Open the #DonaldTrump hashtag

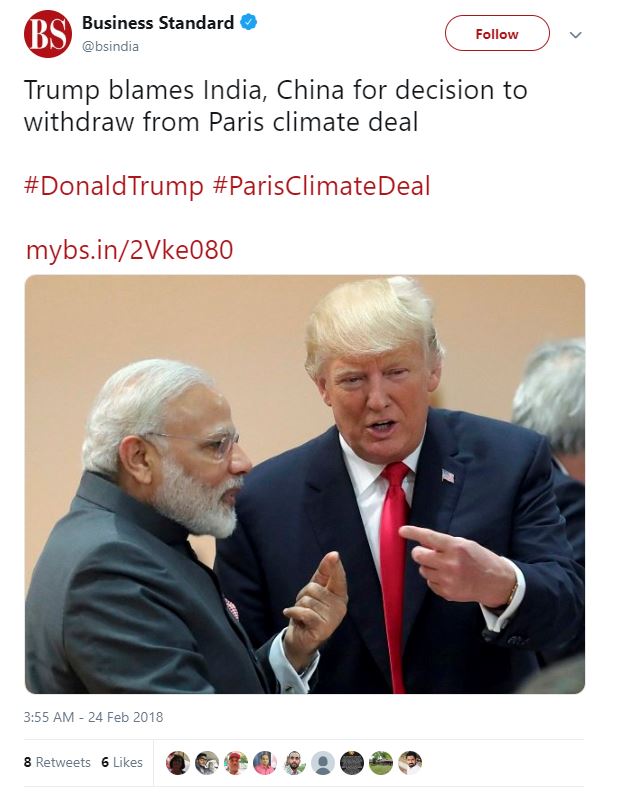(x=112, y=187)
